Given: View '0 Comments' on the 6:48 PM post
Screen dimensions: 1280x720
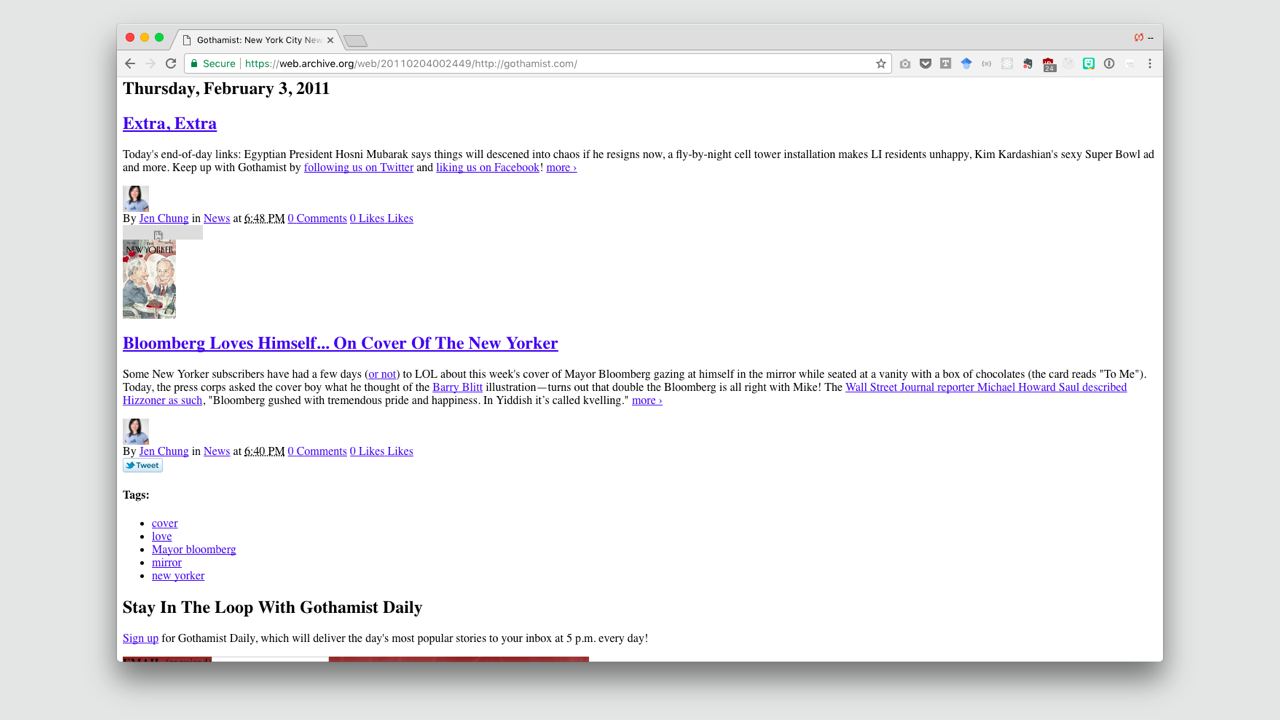Looking at the screenshot, I should [x=317, y=218].
